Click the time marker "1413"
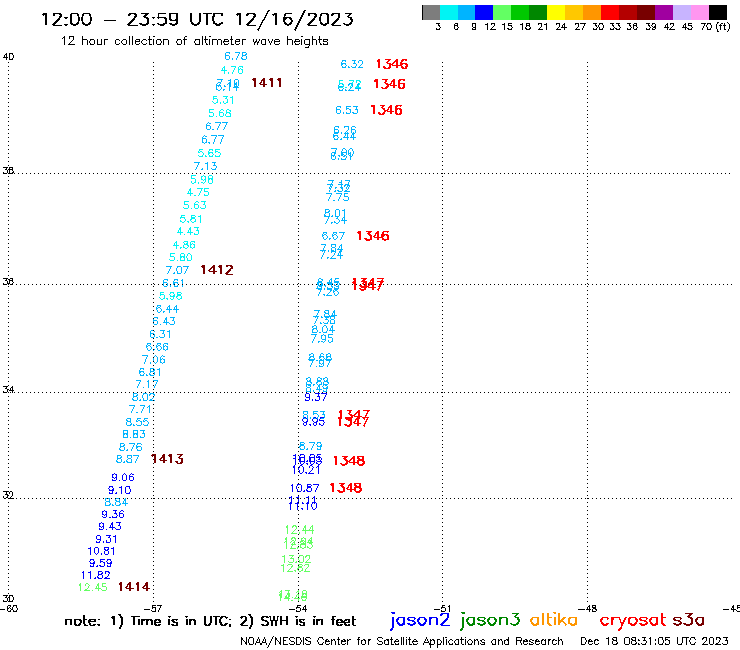Image resolution: width=740 pixels, height=650 pixels. click(x=167, y=459)
